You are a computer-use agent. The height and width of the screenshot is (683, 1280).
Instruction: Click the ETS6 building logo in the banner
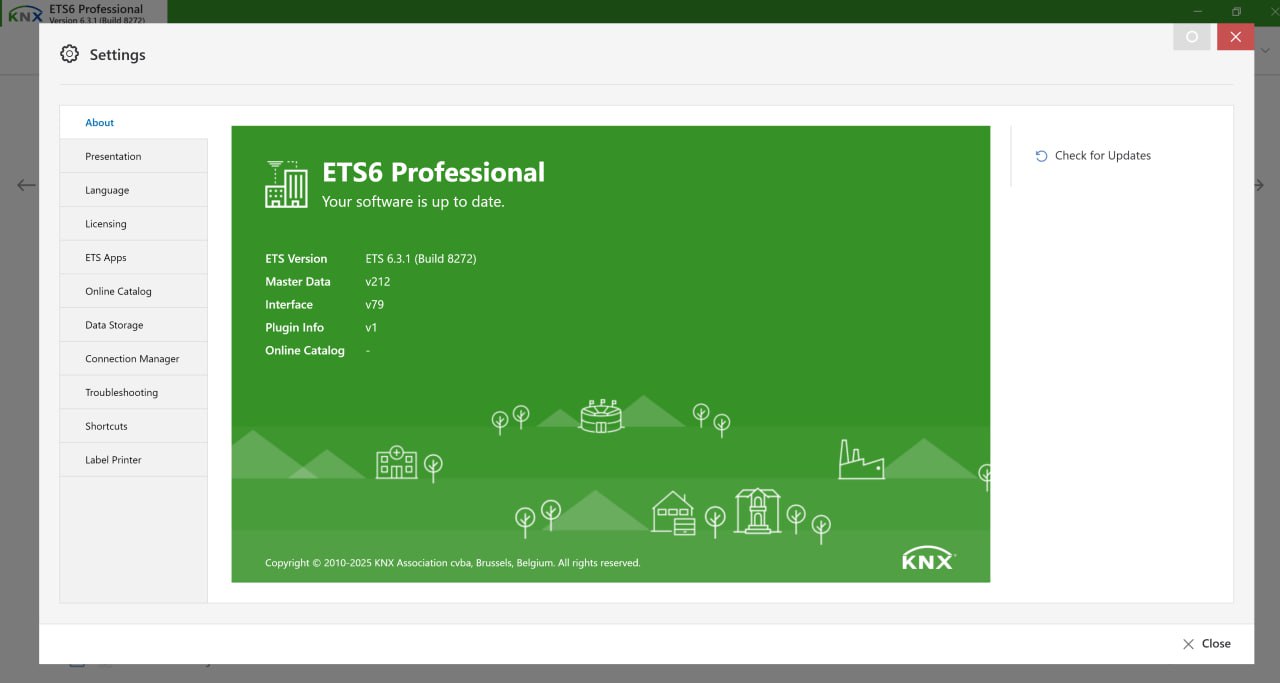pos(286,184)
